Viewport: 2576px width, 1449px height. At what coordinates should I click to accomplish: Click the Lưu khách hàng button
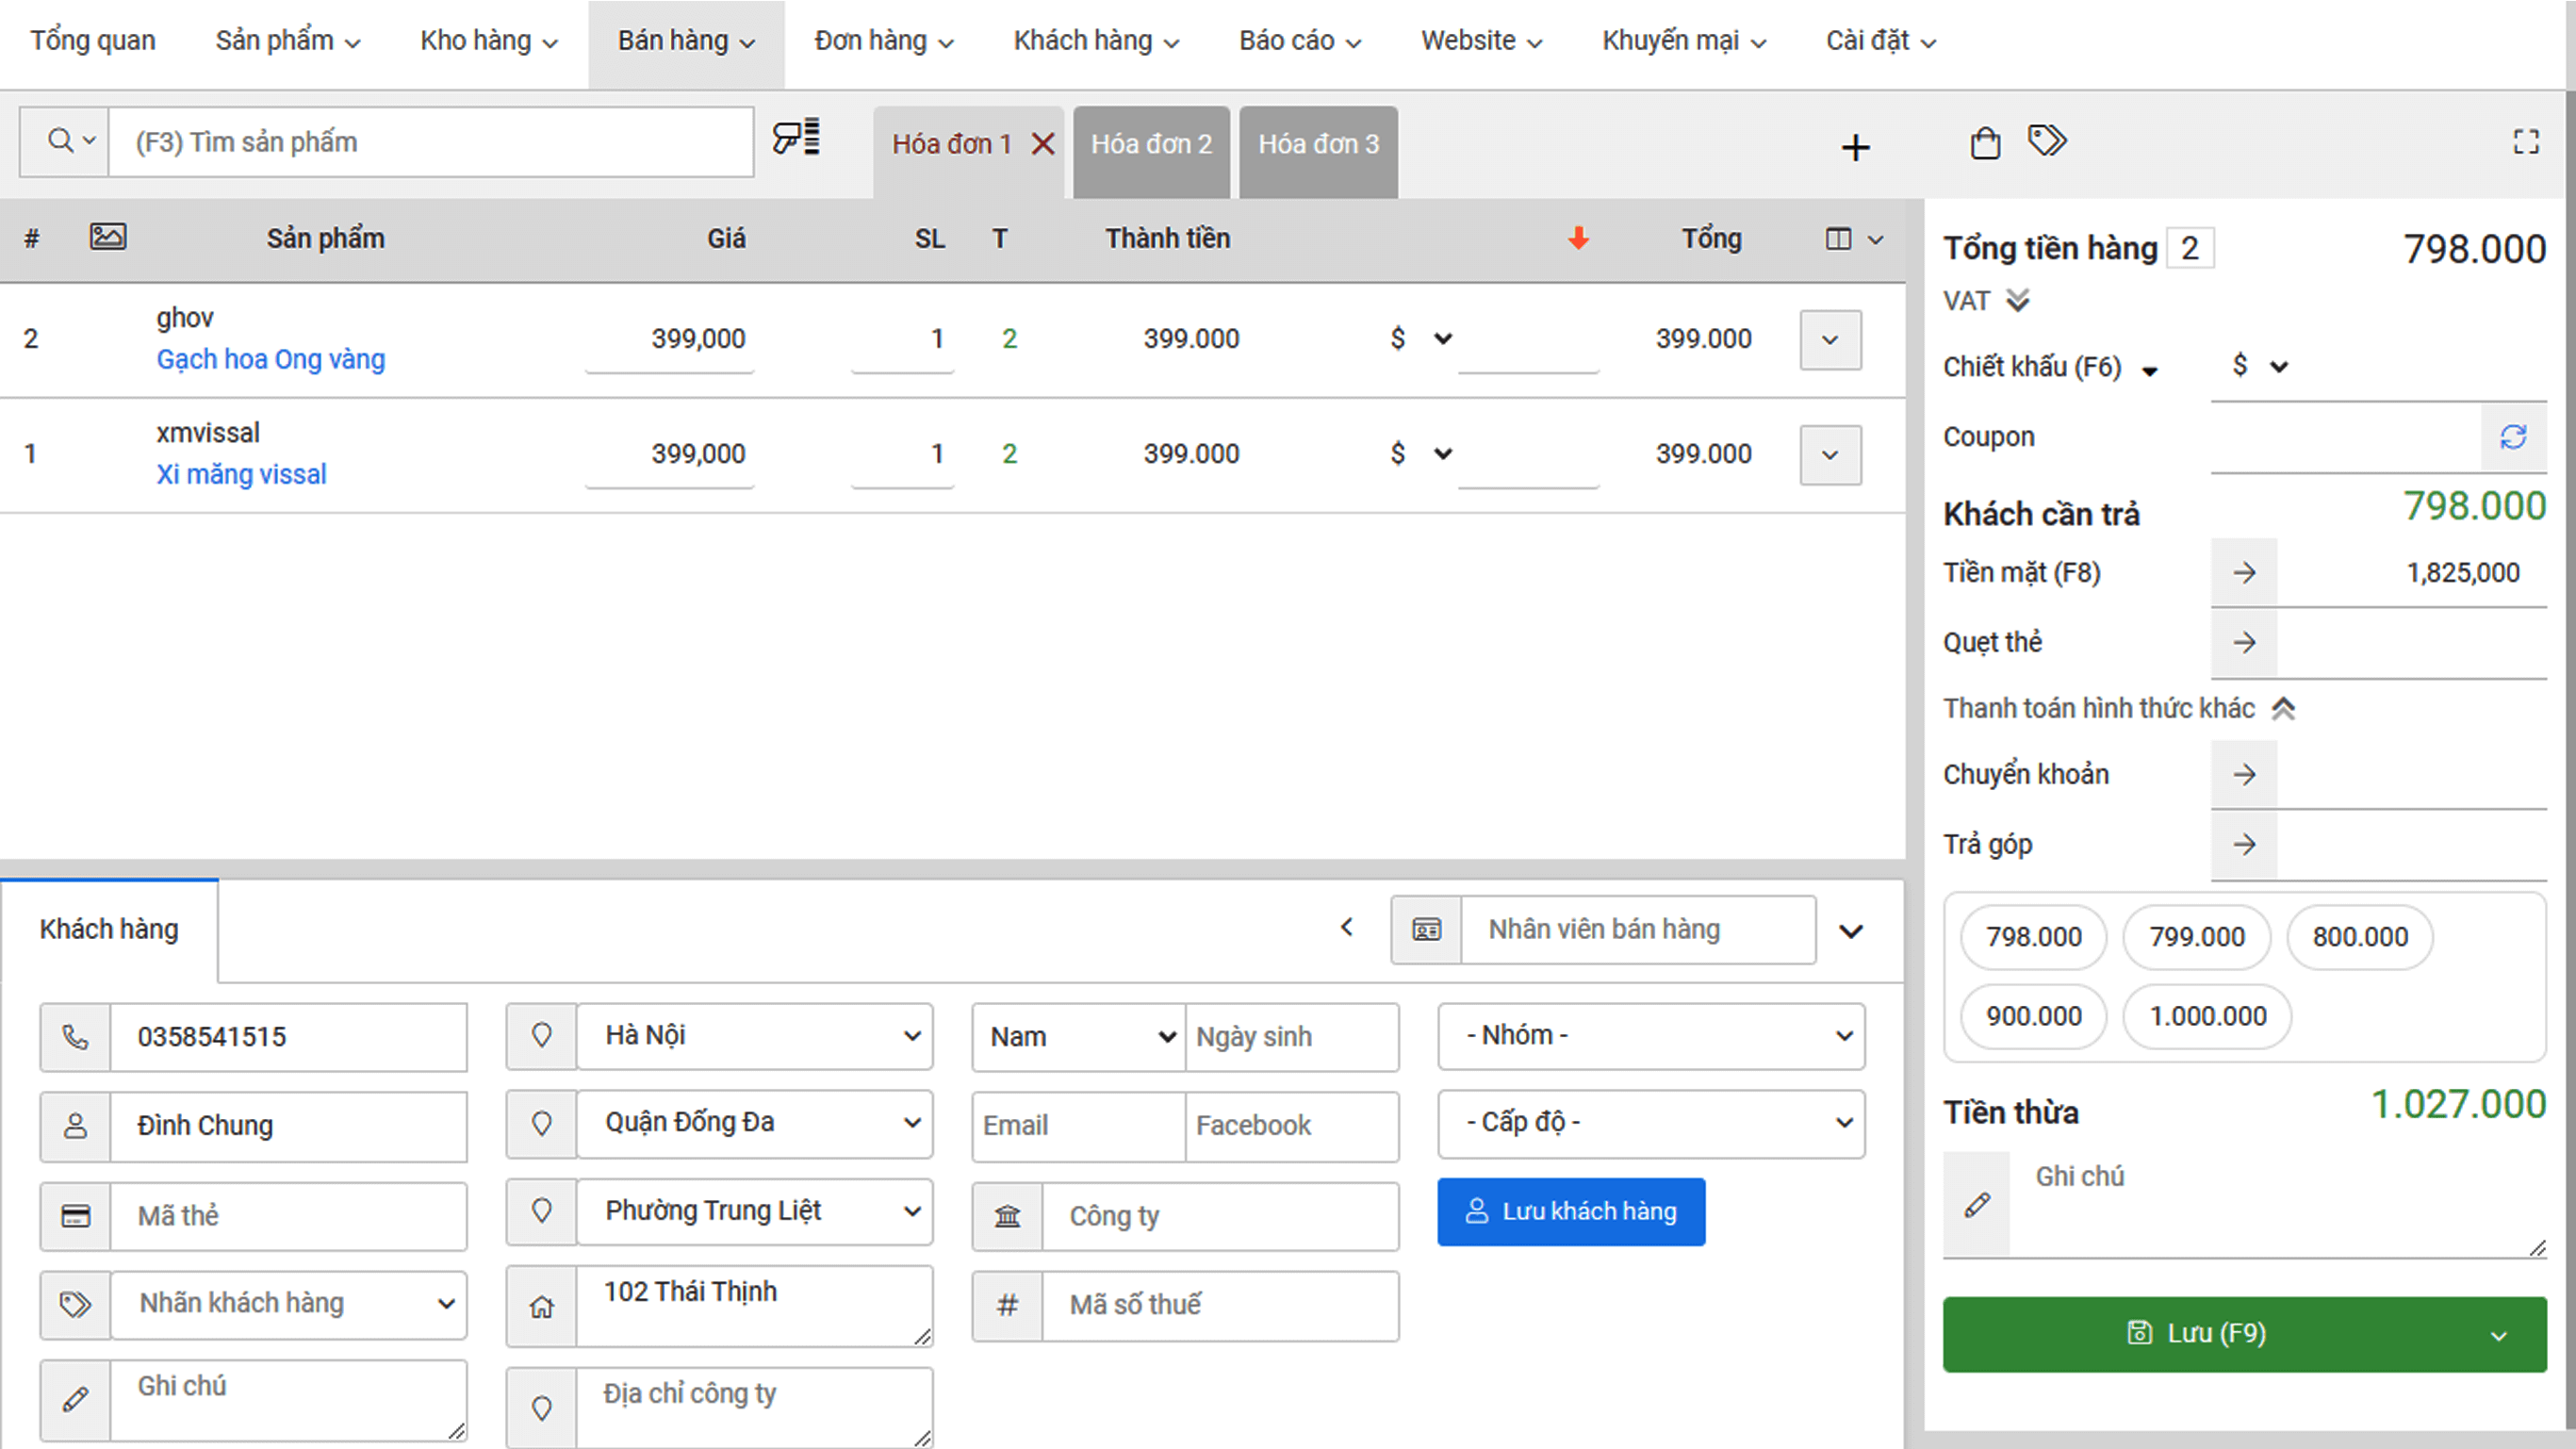coord(1571,1211)
